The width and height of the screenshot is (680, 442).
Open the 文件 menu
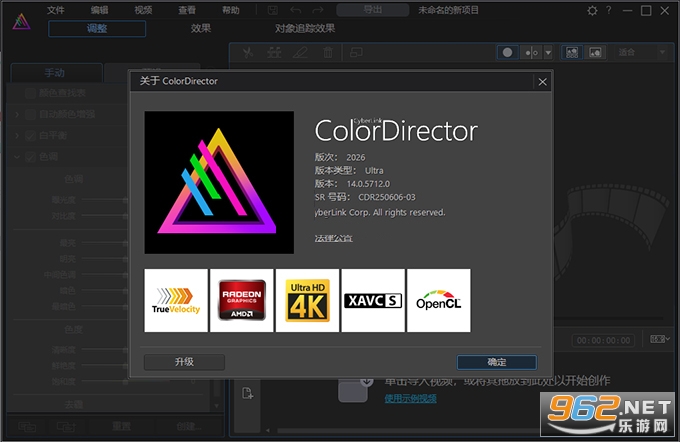56,10
